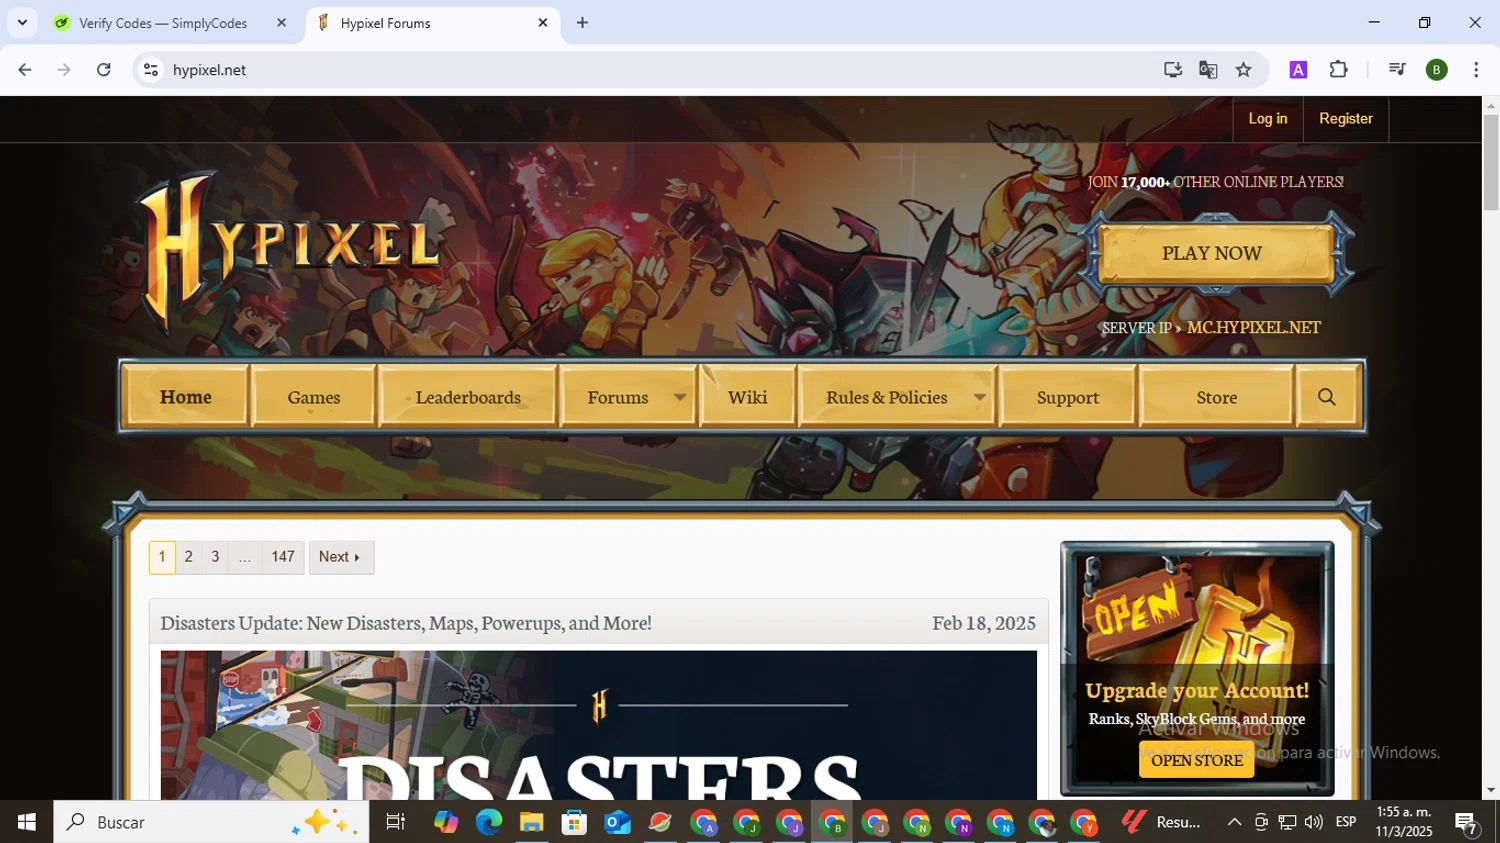This screenshot has width=1500, height=843.
Task: Open the Leaderboards navigation item
Action: point(468,397)
